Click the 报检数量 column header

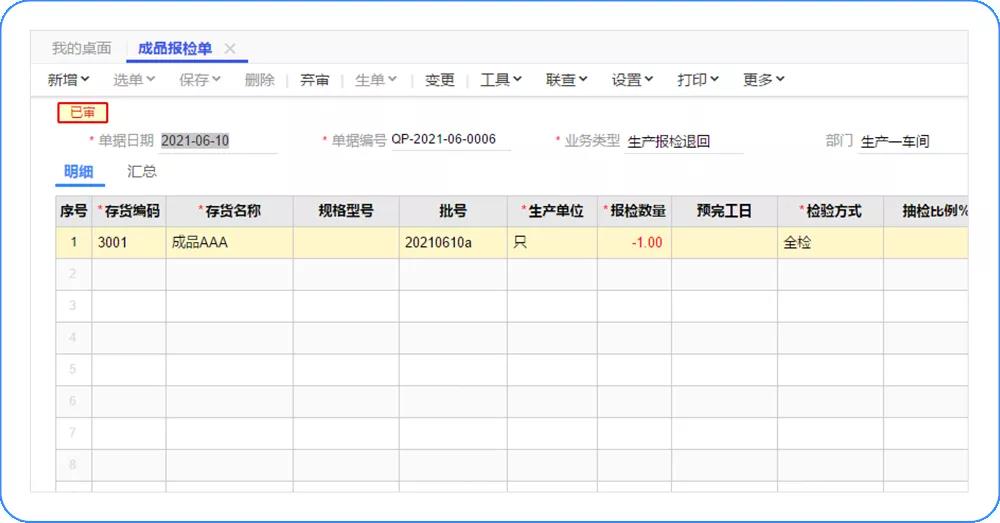635,211
